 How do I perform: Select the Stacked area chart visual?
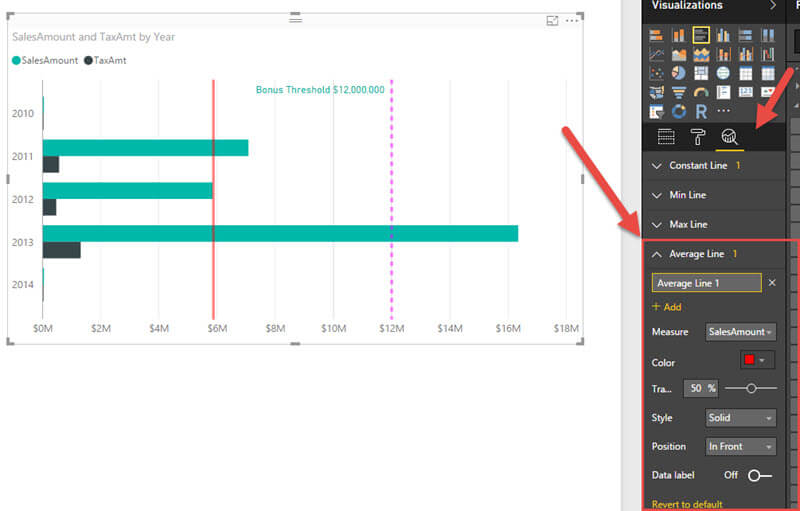701,54
